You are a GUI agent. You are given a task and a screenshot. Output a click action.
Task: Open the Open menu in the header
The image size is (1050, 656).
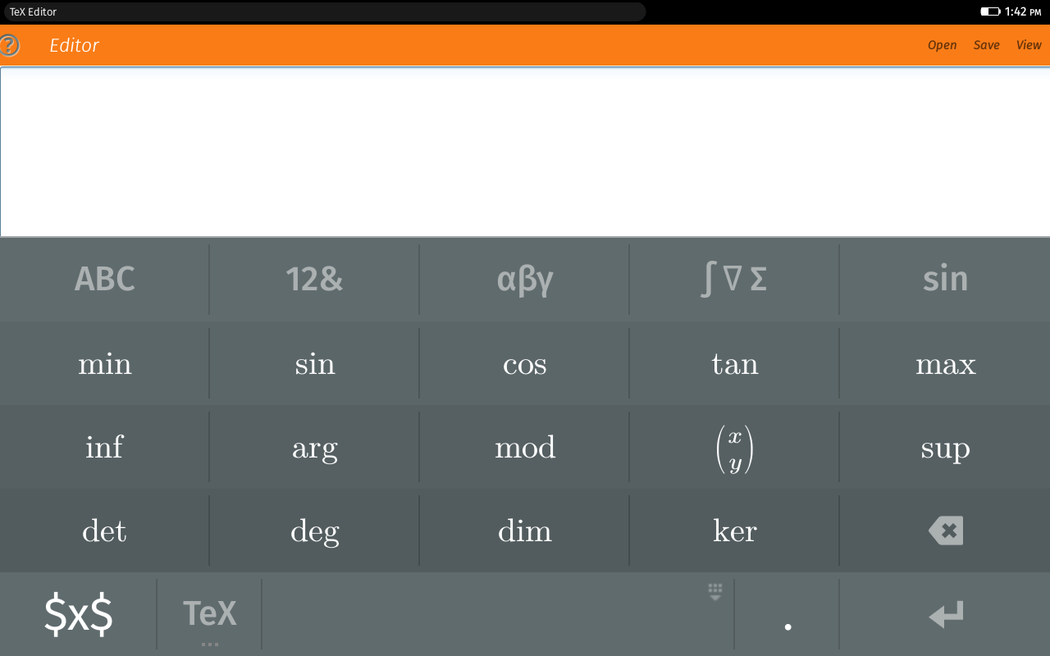(941, 45)
